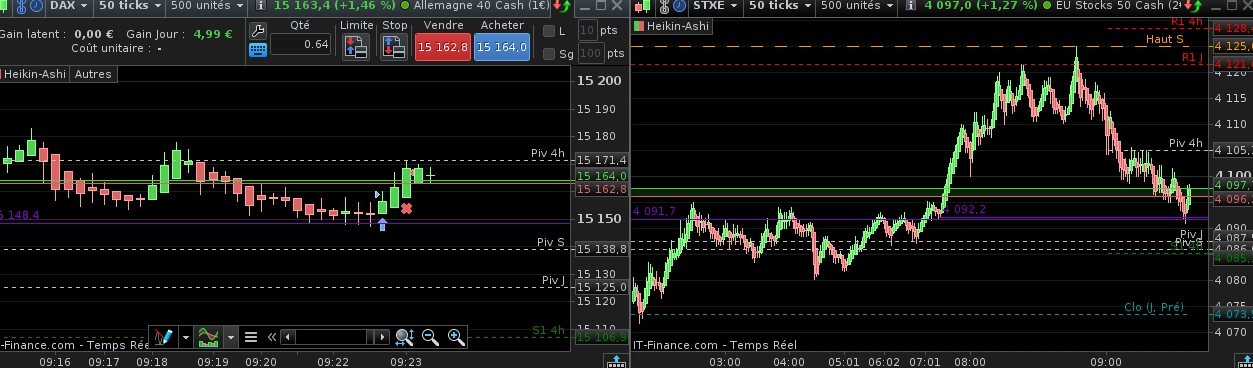Expand the drawing tool dropdown arrow
The height and width of the screenshot is (368, 1253).
(185, 337)
